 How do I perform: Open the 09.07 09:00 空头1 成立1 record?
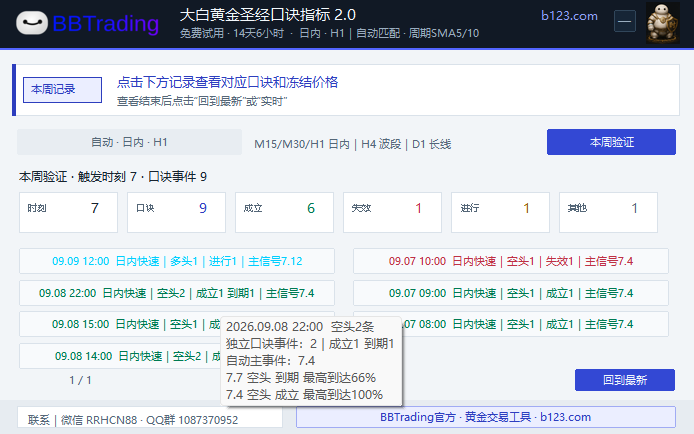[511, 293]
